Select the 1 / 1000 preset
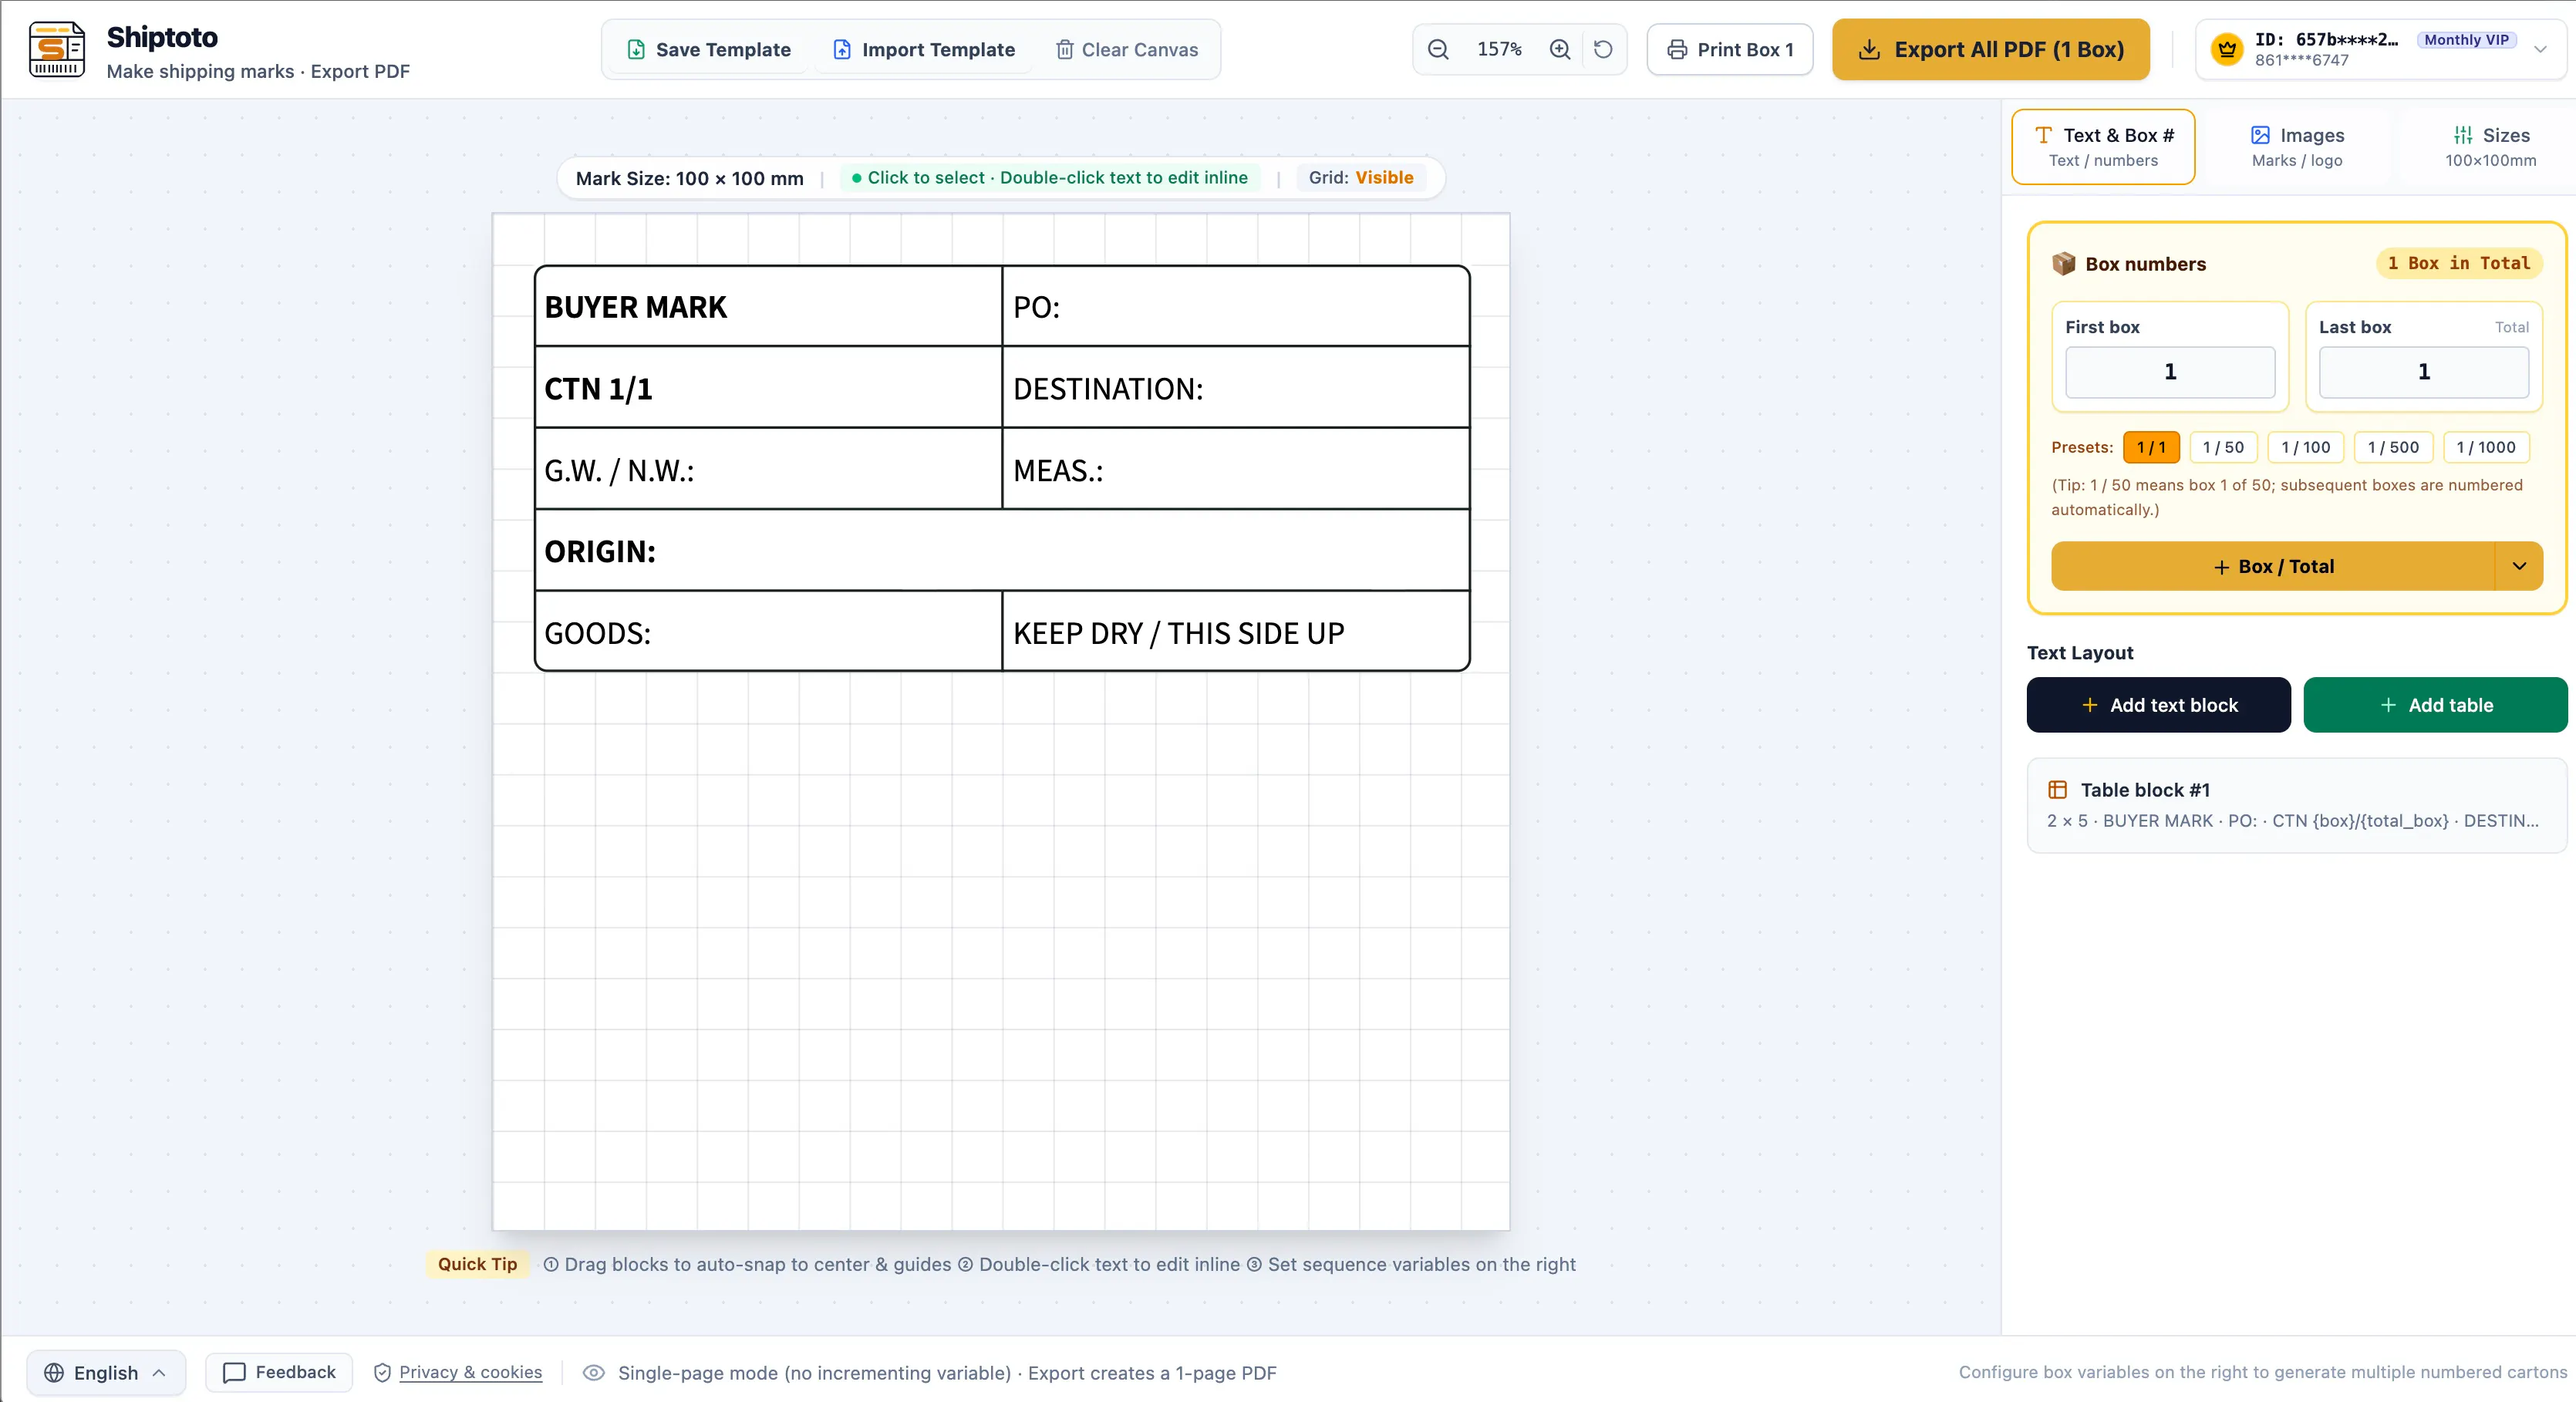 coord(2486,447)
